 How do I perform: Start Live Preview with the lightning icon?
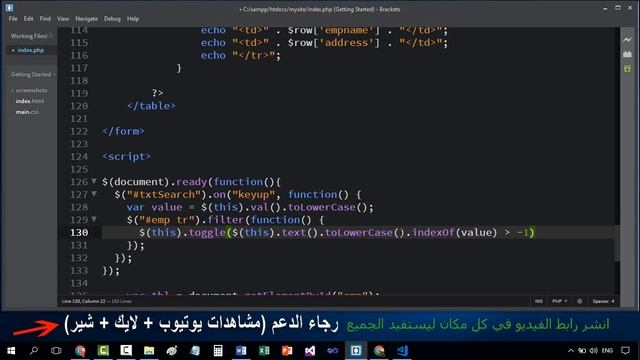tap(627, 40)
